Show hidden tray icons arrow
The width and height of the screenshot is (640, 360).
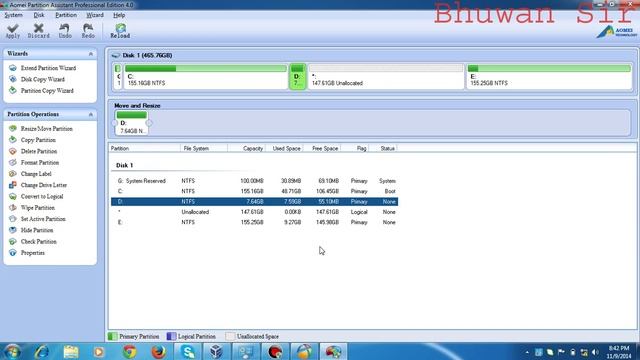[527, 352]
